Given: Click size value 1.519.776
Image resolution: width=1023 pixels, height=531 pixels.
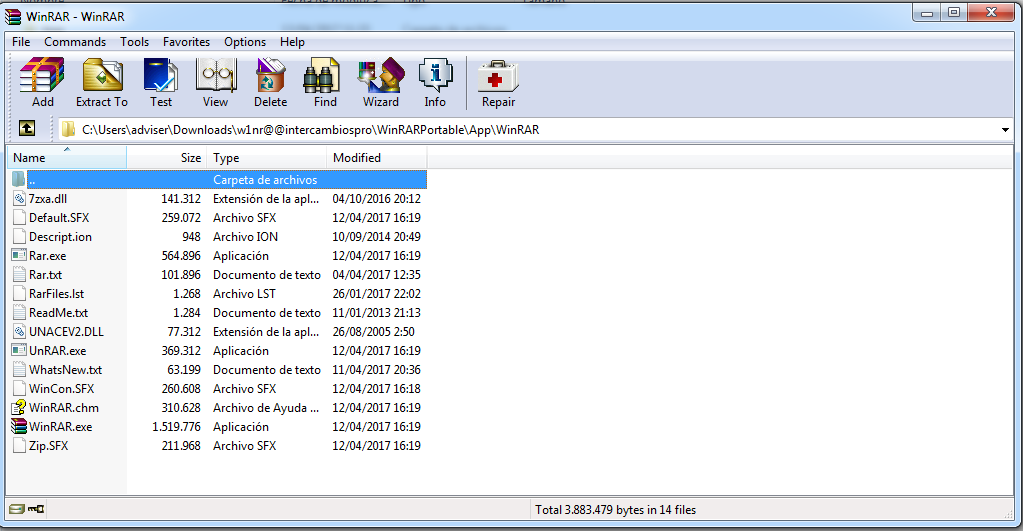Looking at the screenshot, I should point(176,427).
